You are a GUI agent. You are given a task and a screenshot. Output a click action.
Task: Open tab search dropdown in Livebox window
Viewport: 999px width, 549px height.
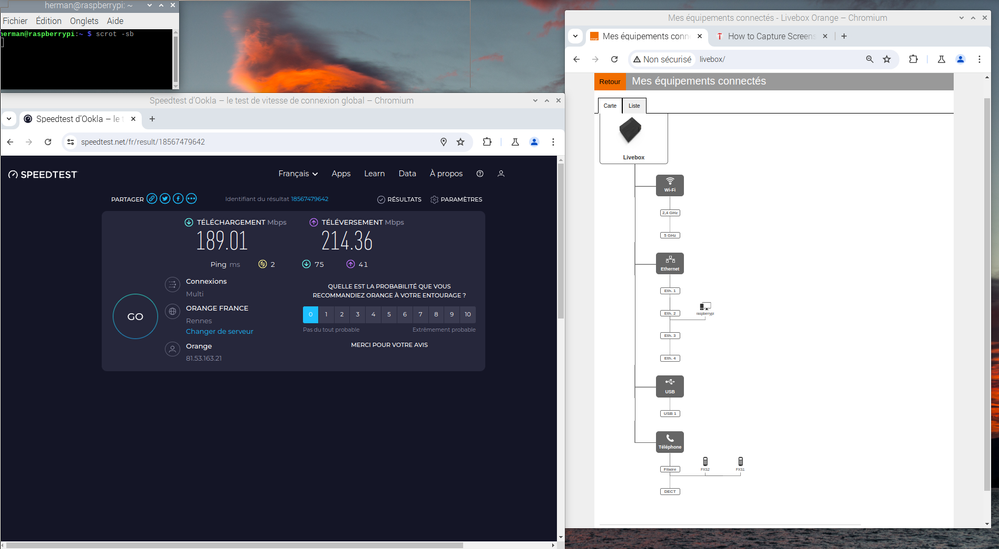(576, 36)
